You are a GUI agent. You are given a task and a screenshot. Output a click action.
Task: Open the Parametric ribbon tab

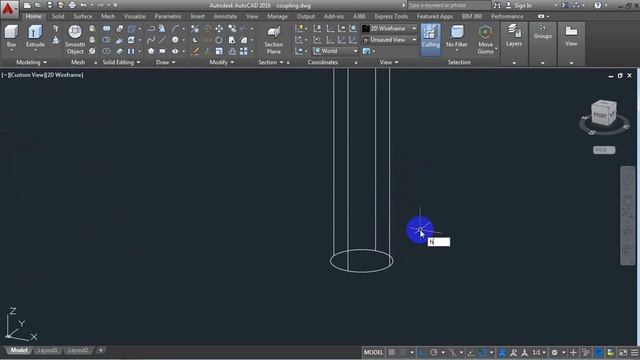pos(168,16)
